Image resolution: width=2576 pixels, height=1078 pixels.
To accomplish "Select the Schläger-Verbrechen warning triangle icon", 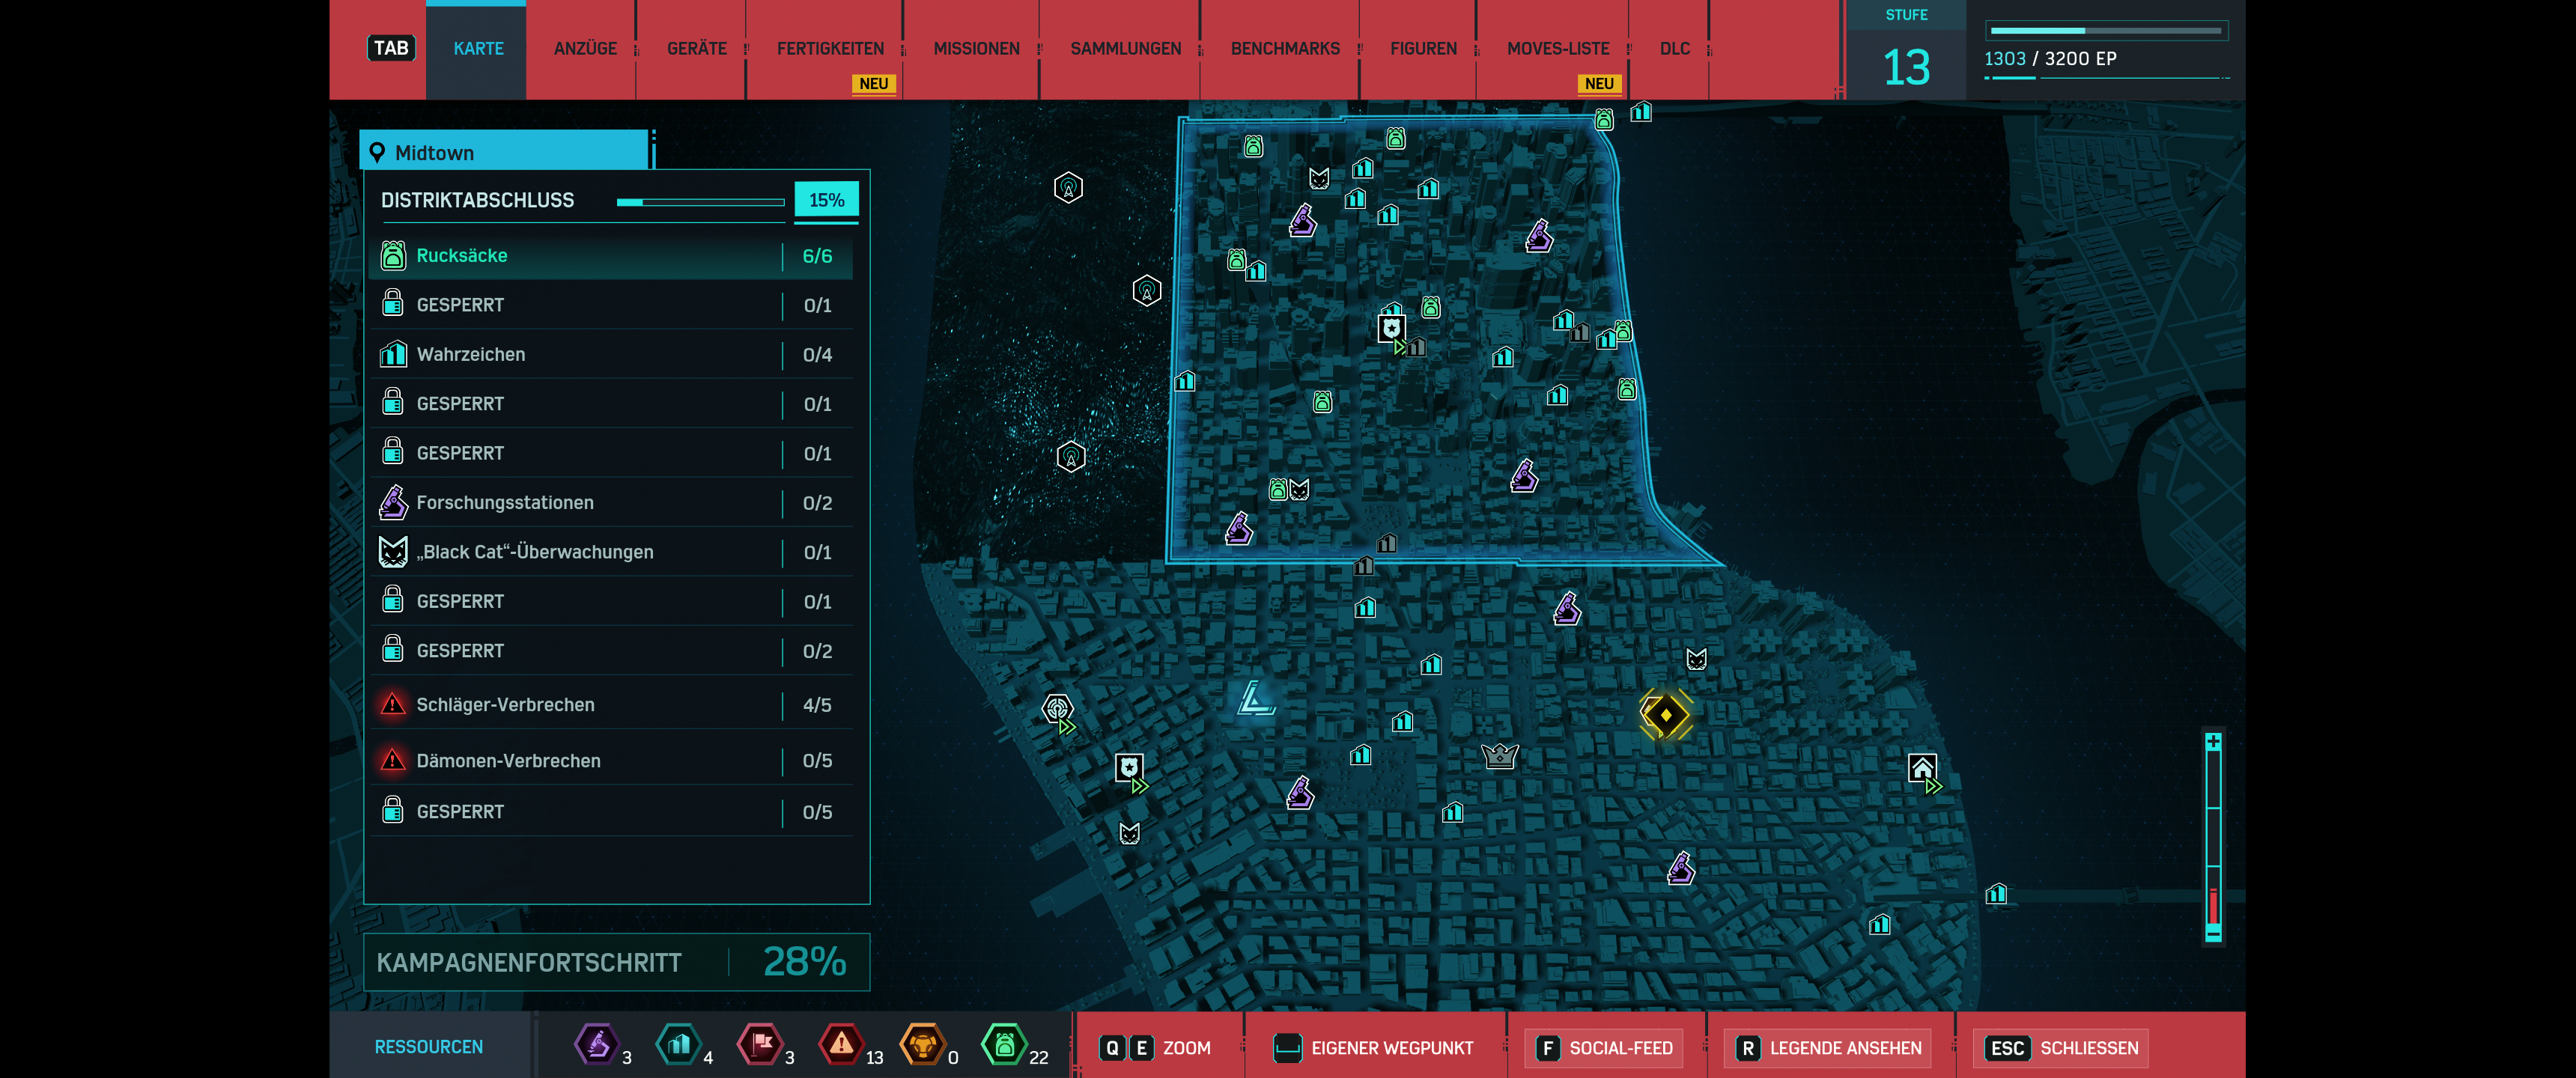I will pyautogui.click(x=393, y=704).
